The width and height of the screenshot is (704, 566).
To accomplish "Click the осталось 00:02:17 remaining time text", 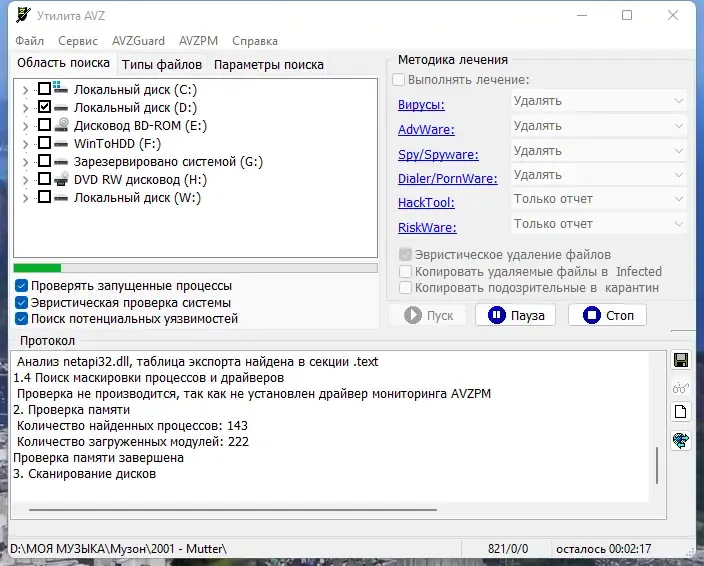I will [603, 548].
